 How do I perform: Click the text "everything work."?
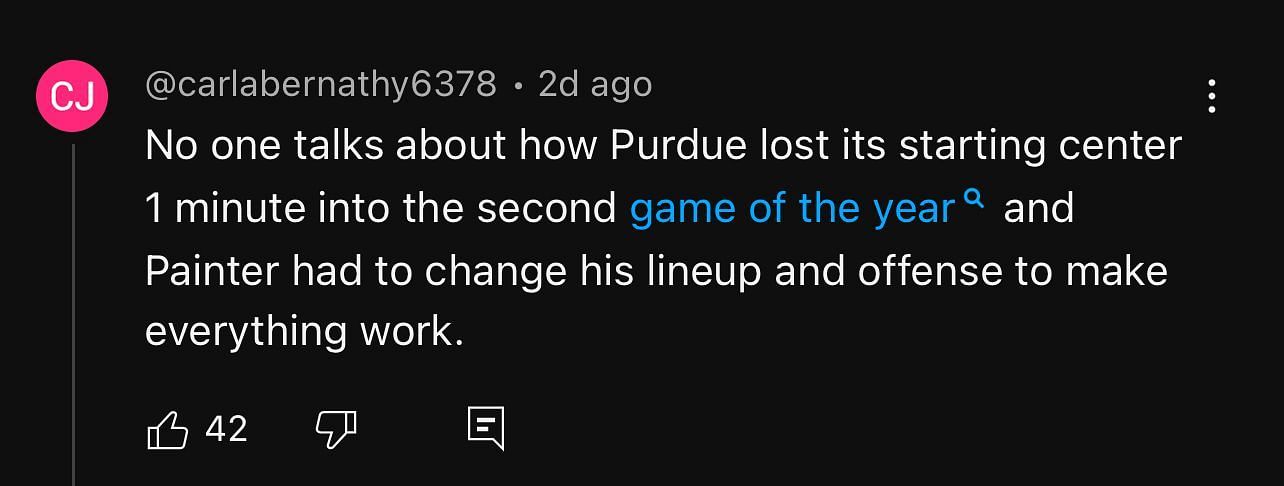click(305, 332)
